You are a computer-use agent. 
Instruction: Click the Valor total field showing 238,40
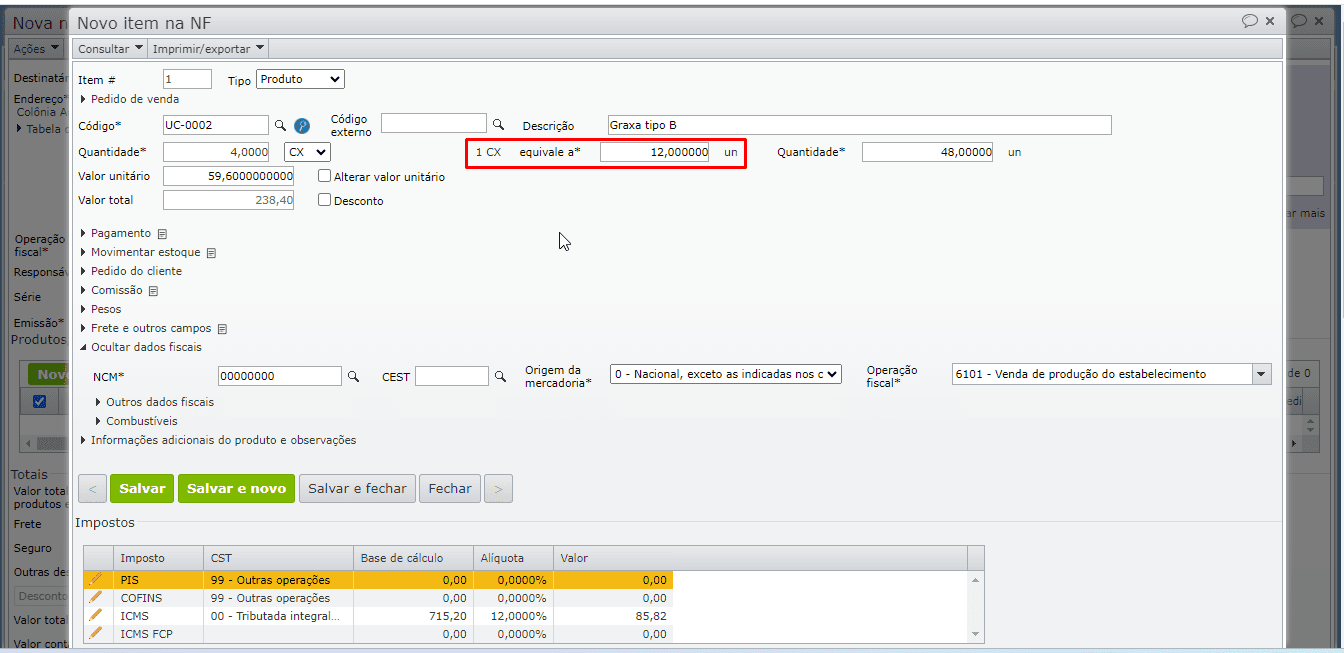228,200
